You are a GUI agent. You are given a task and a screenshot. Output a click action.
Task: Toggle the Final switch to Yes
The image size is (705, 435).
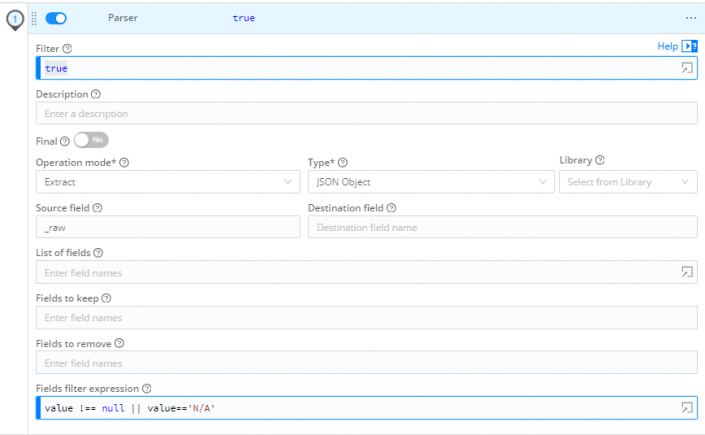(x=90, y=141)
